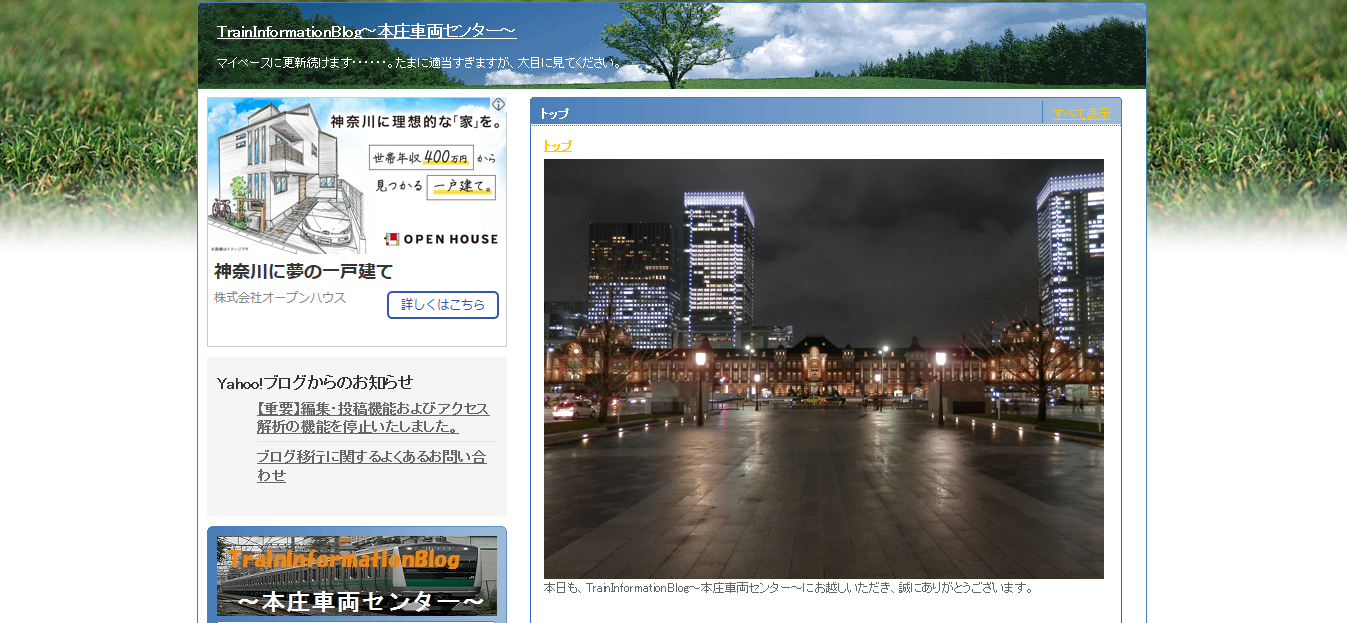Viewport: 1347px width, 623px height.
Task: Open the yellow トップ post title link
Action: click(x=557, y=145)
